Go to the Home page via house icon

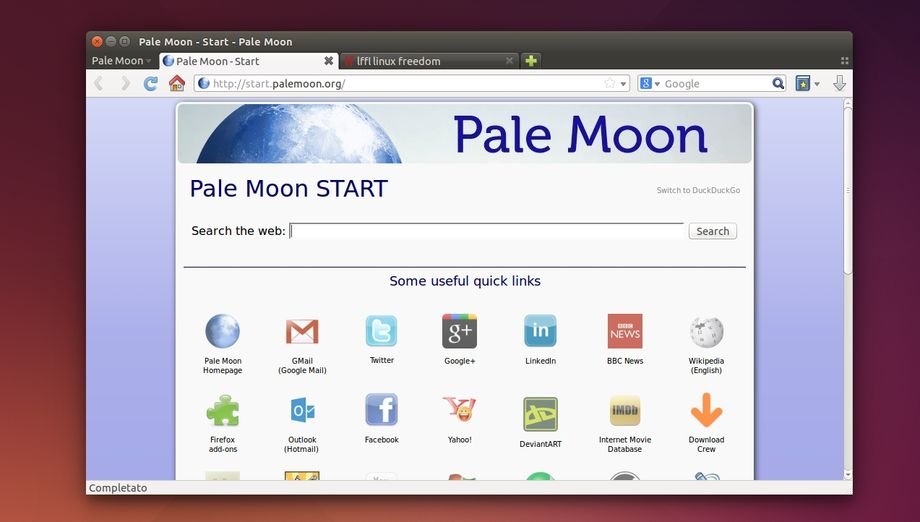(x=177, y=83)
